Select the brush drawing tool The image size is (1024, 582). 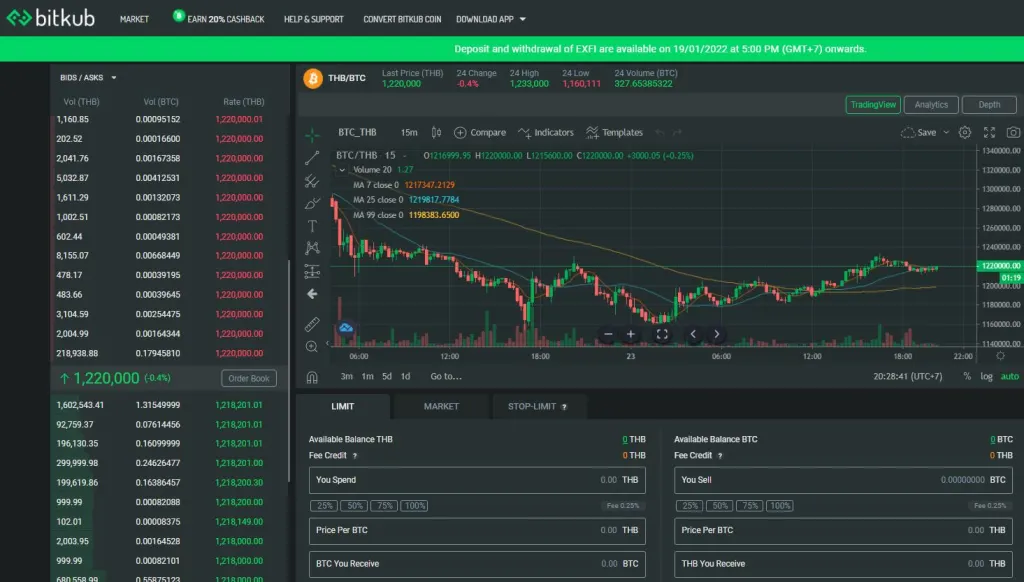tap(312, 203)
